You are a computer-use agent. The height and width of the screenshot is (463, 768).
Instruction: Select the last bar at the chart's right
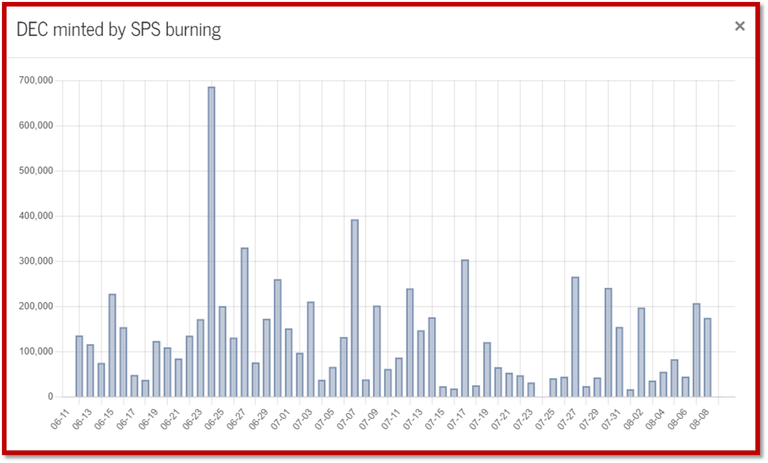[707, 358]
